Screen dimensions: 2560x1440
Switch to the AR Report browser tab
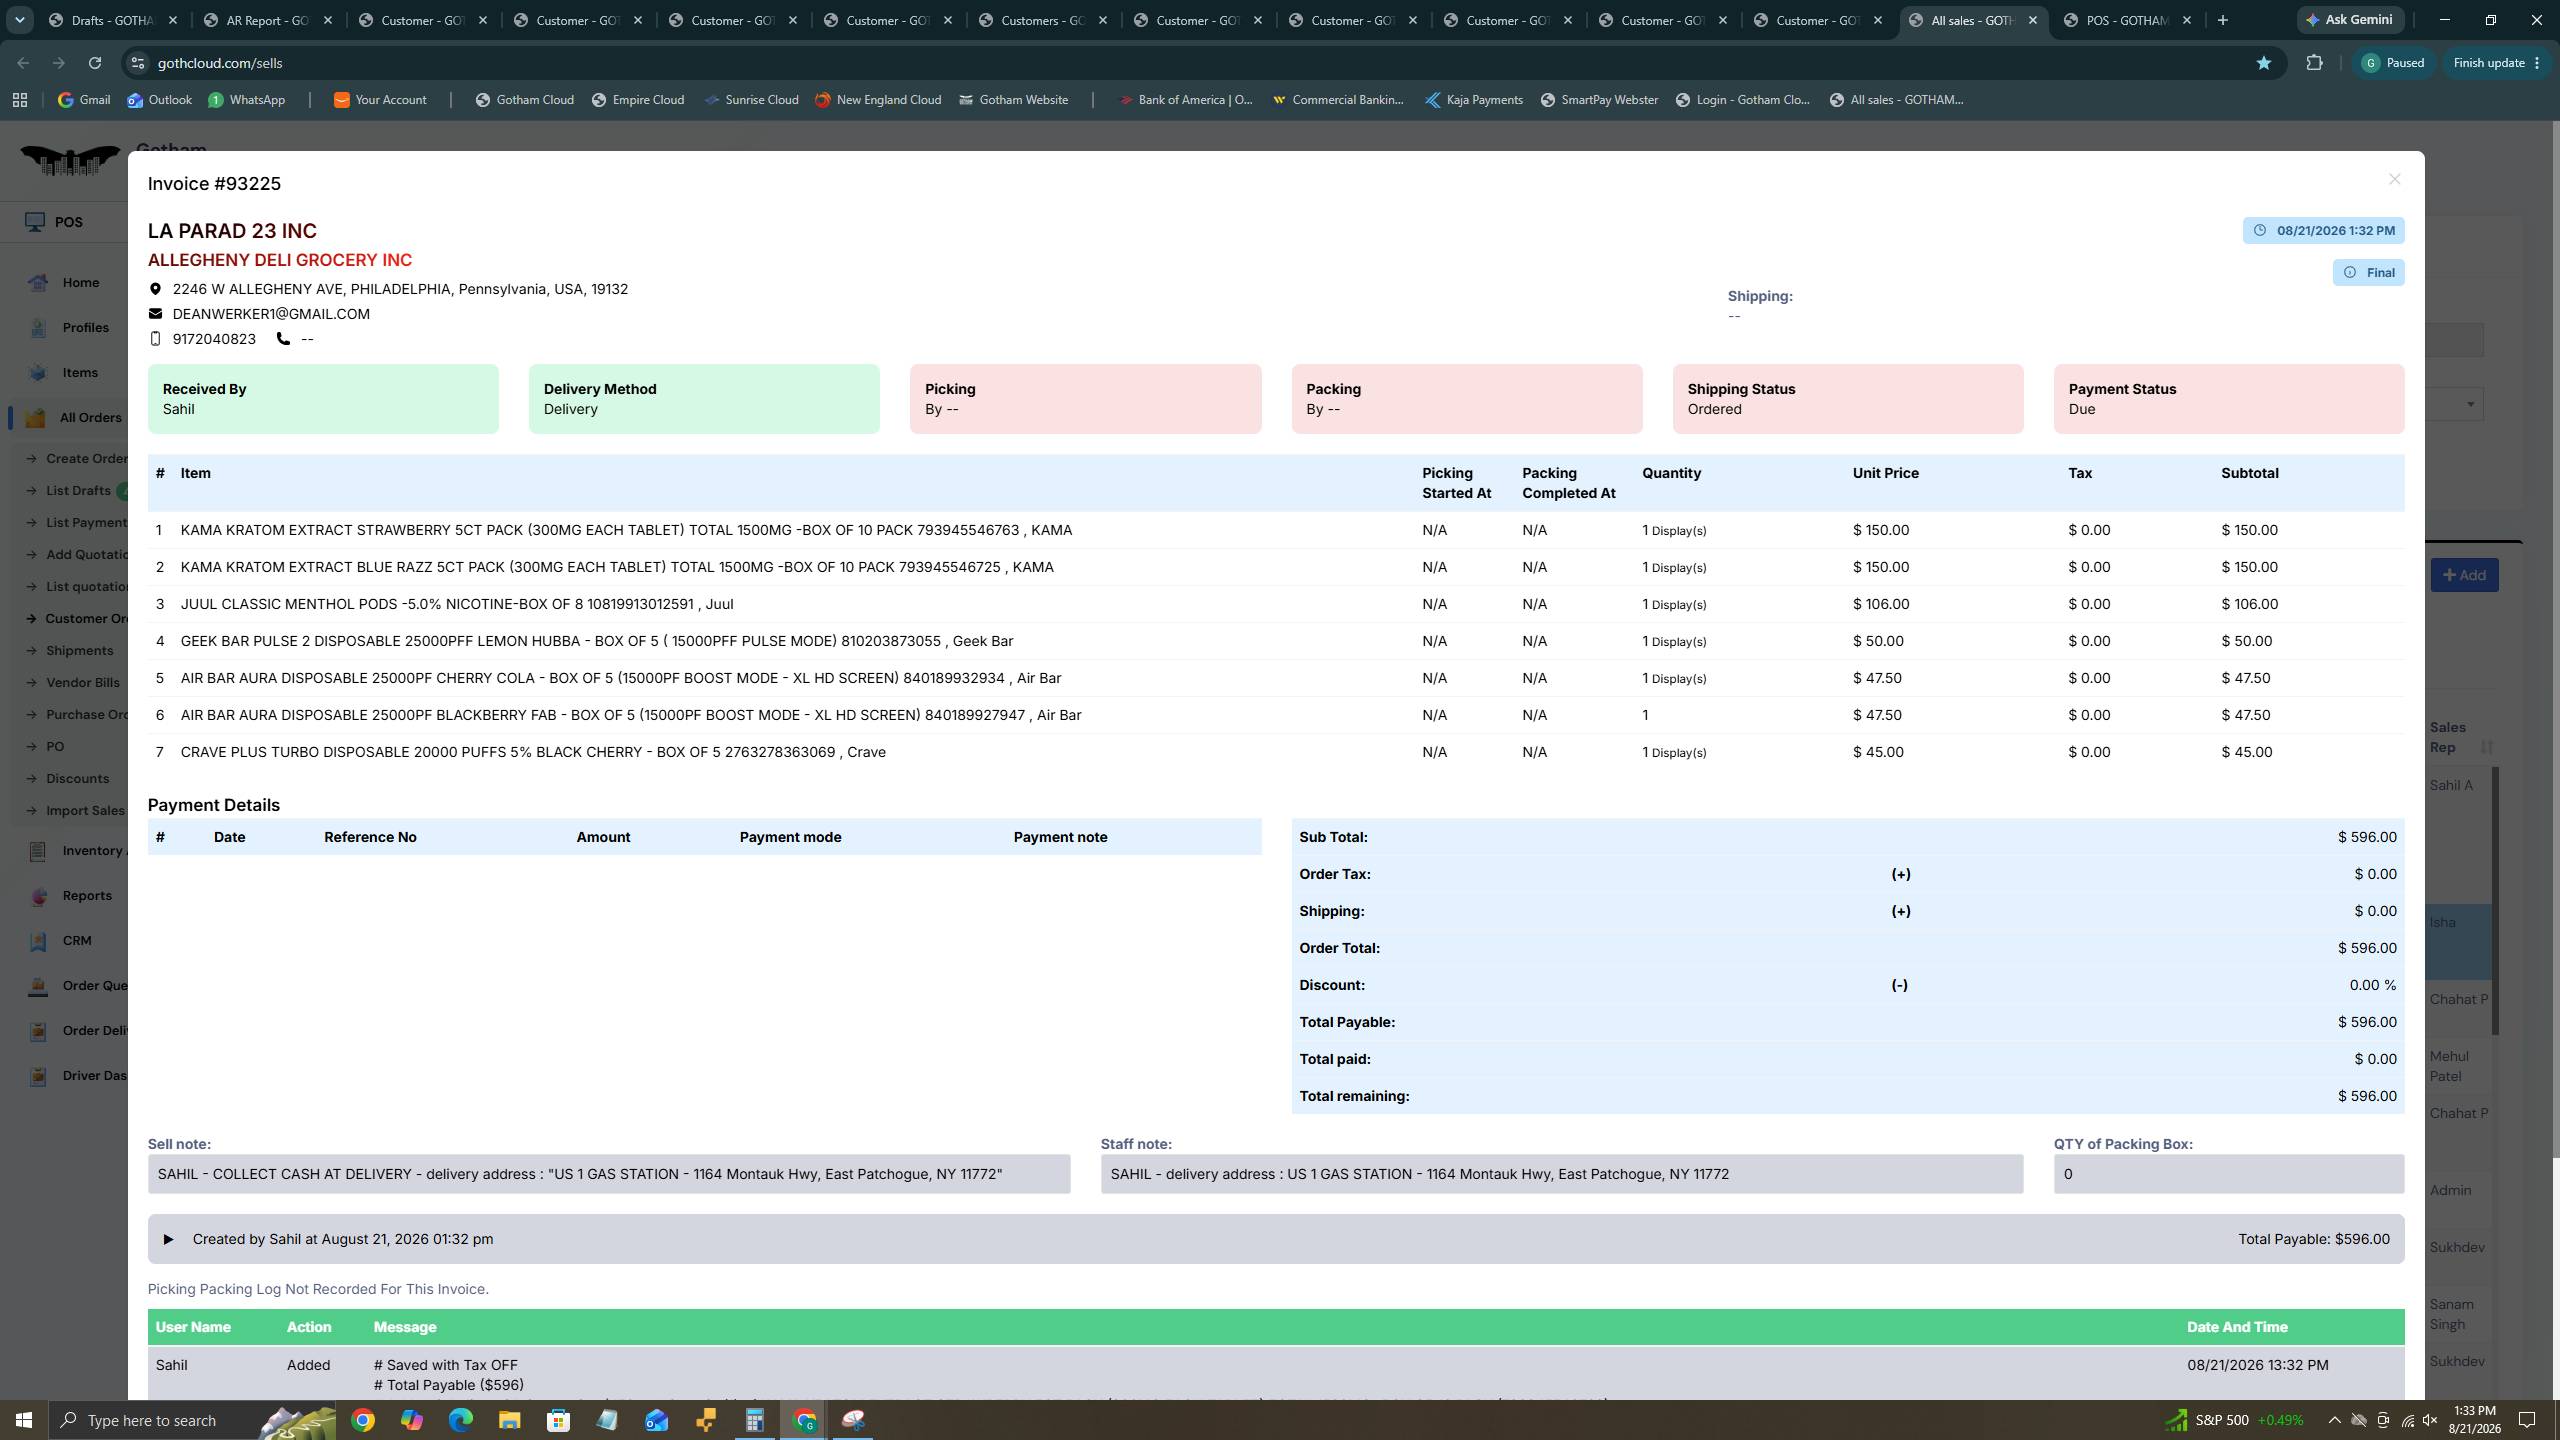(x=268, y=20)
